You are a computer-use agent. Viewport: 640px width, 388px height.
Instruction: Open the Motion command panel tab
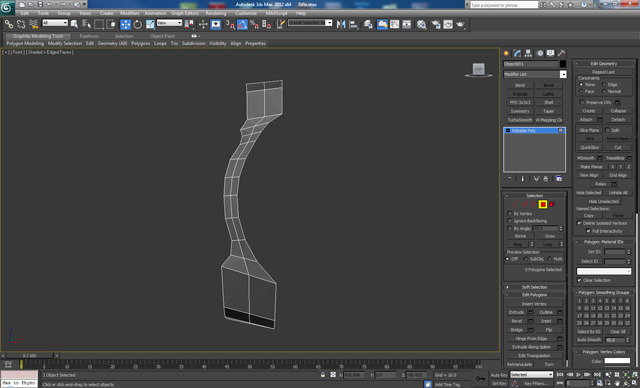pyautogui.click(x=540, y=53)
